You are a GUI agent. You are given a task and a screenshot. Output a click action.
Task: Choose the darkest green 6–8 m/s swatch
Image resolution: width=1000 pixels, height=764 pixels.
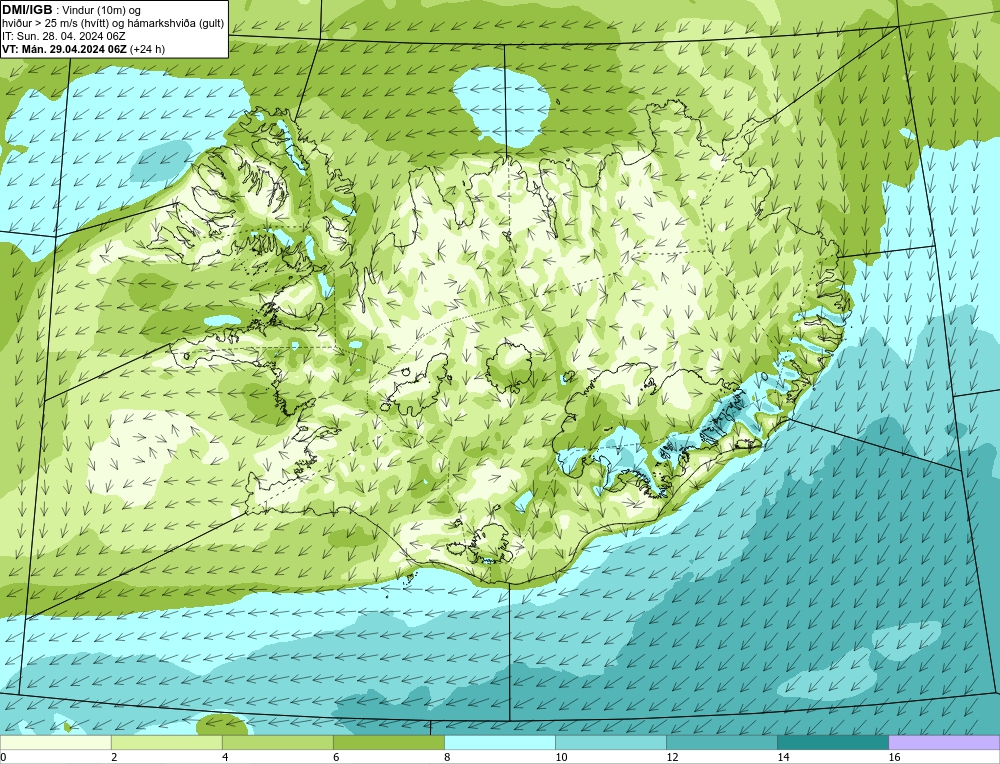[x=388, y=743]
